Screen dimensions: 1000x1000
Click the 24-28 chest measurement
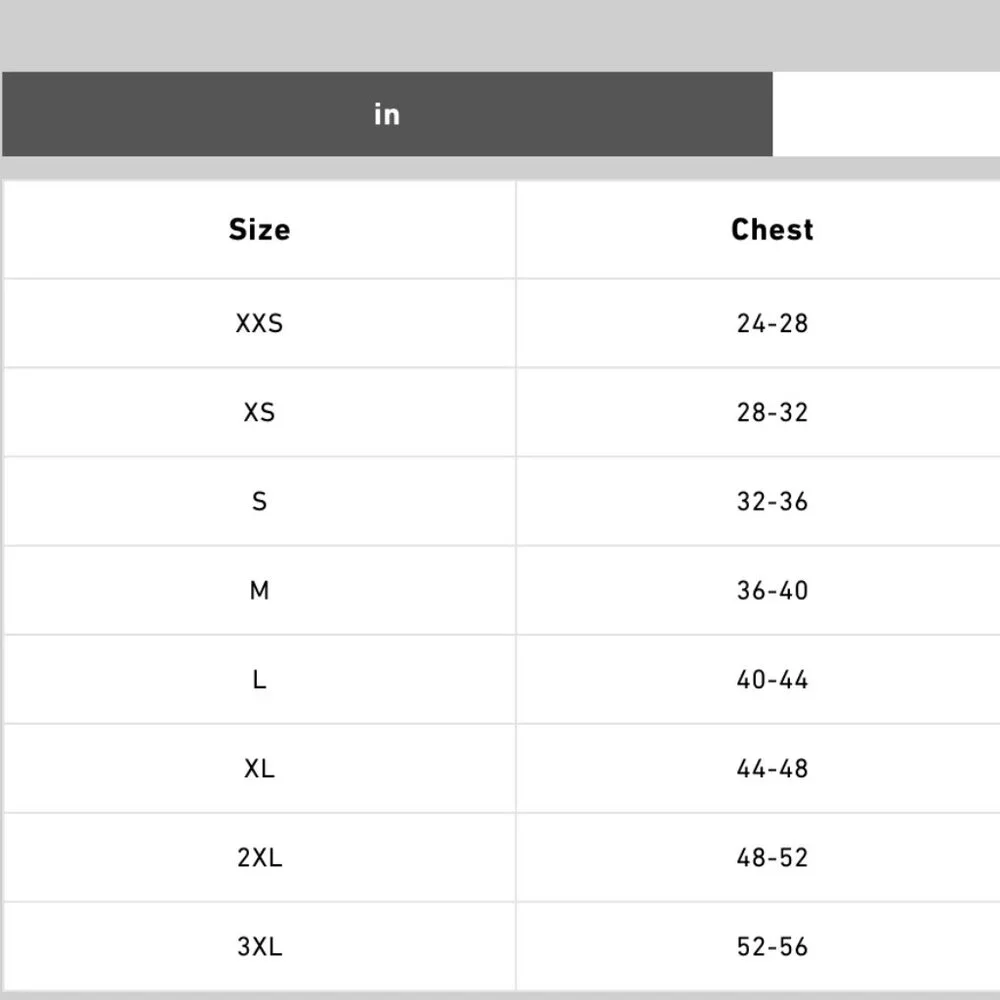pos(772,324)
